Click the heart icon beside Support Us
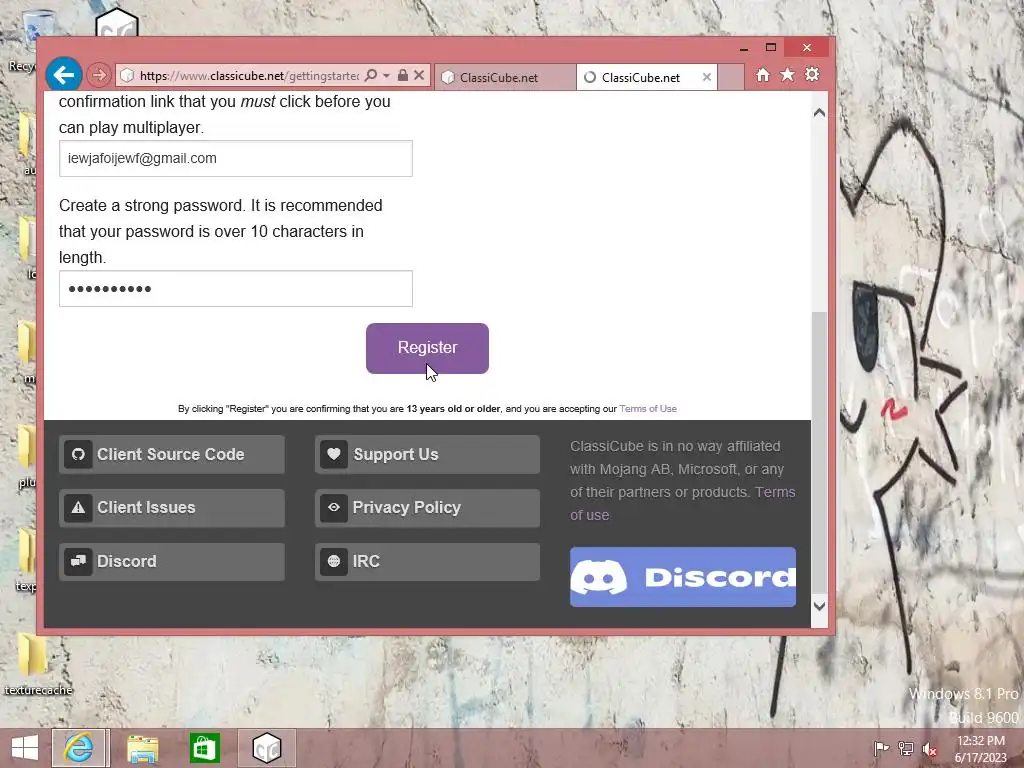Viewport: 1024px width, 768px height. point(334,454)
